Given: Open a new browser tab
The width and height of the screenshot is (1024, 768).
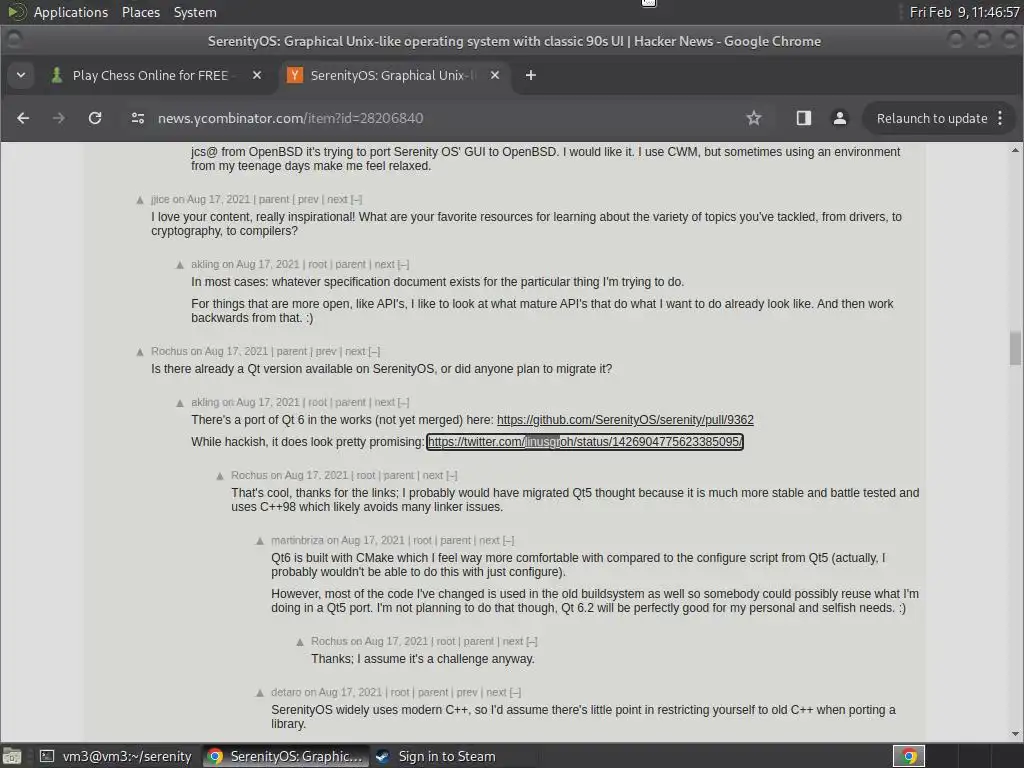Looking at the screenshot, I should coord(530,75).
